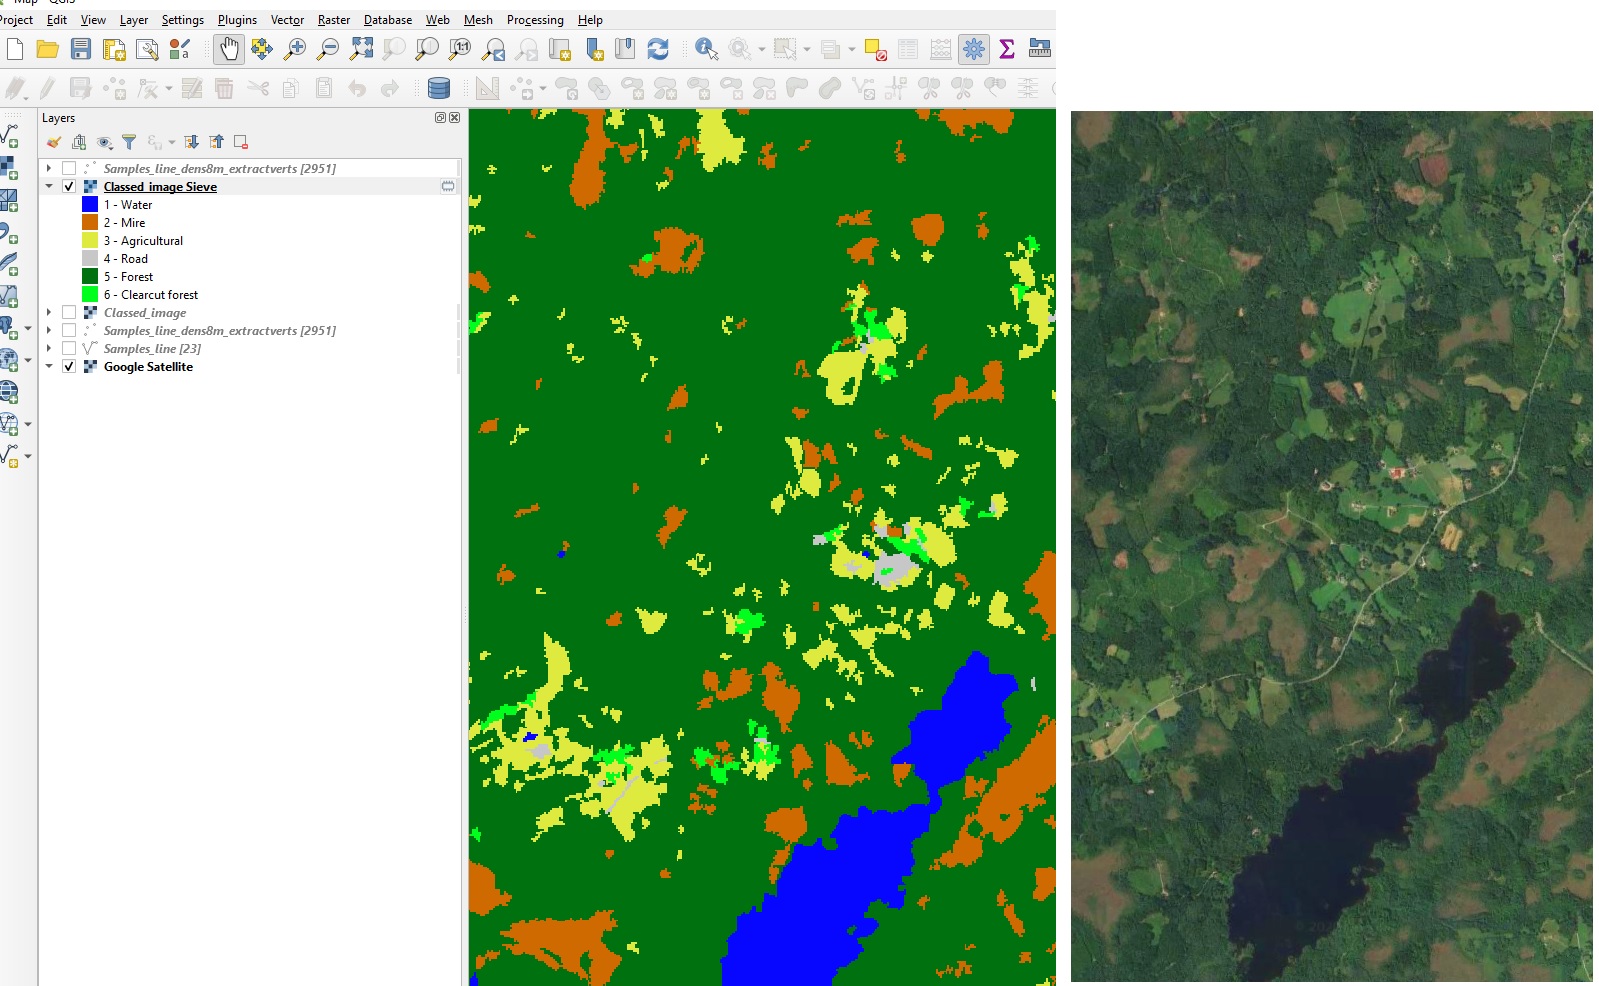Open select features tool dropdown arrow
1599x986 pixels.
click(806, 49)
